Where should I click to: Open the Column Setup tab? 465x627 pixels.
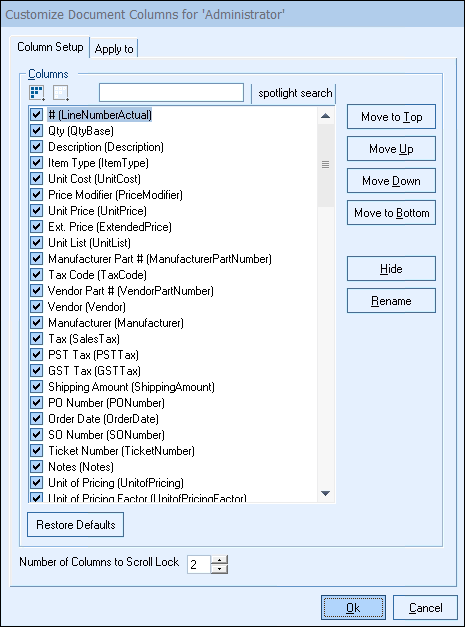pos(50,47)
